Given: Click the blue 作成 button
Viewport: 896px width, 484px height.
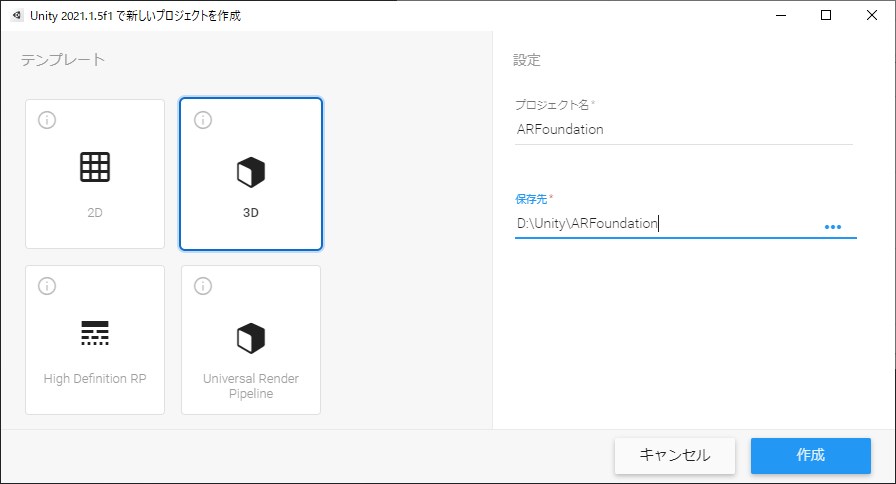Looking at the screenshot, I should click(x=811, y=455).
